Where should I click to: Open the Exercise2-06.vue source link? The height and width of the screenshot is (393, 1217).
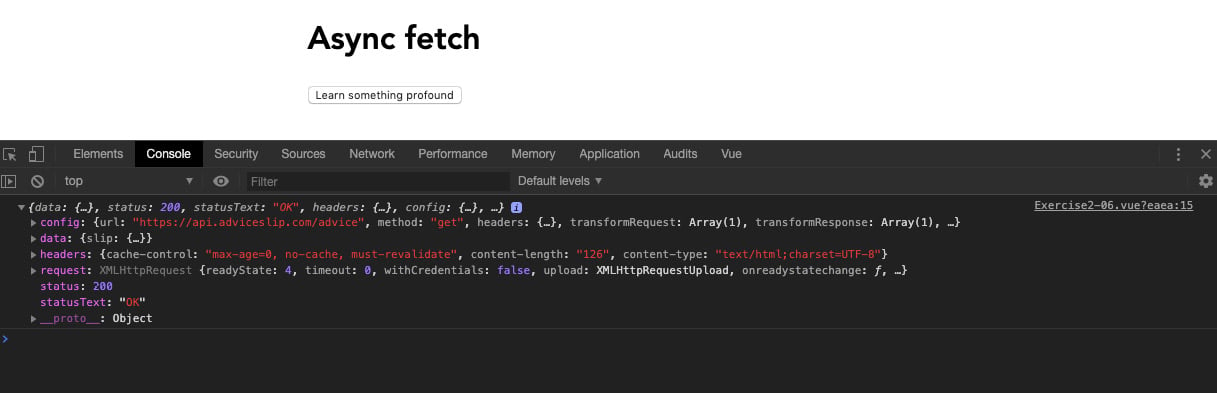(x=1113, y=206)
